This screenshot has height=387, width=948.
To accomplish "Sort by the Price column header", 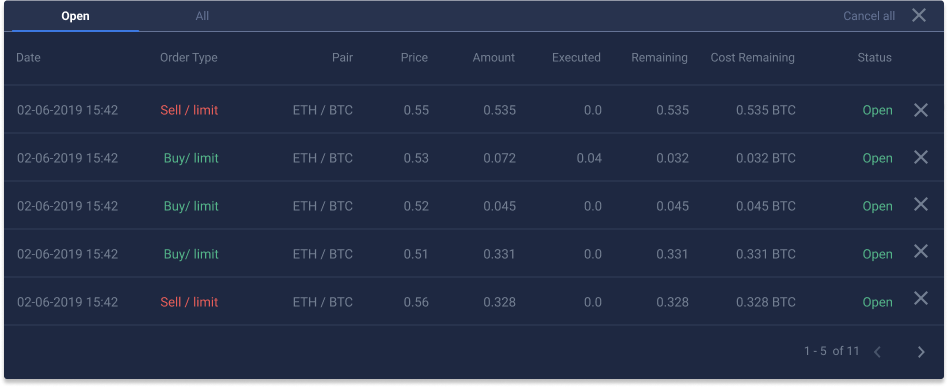I will [414, 58].
